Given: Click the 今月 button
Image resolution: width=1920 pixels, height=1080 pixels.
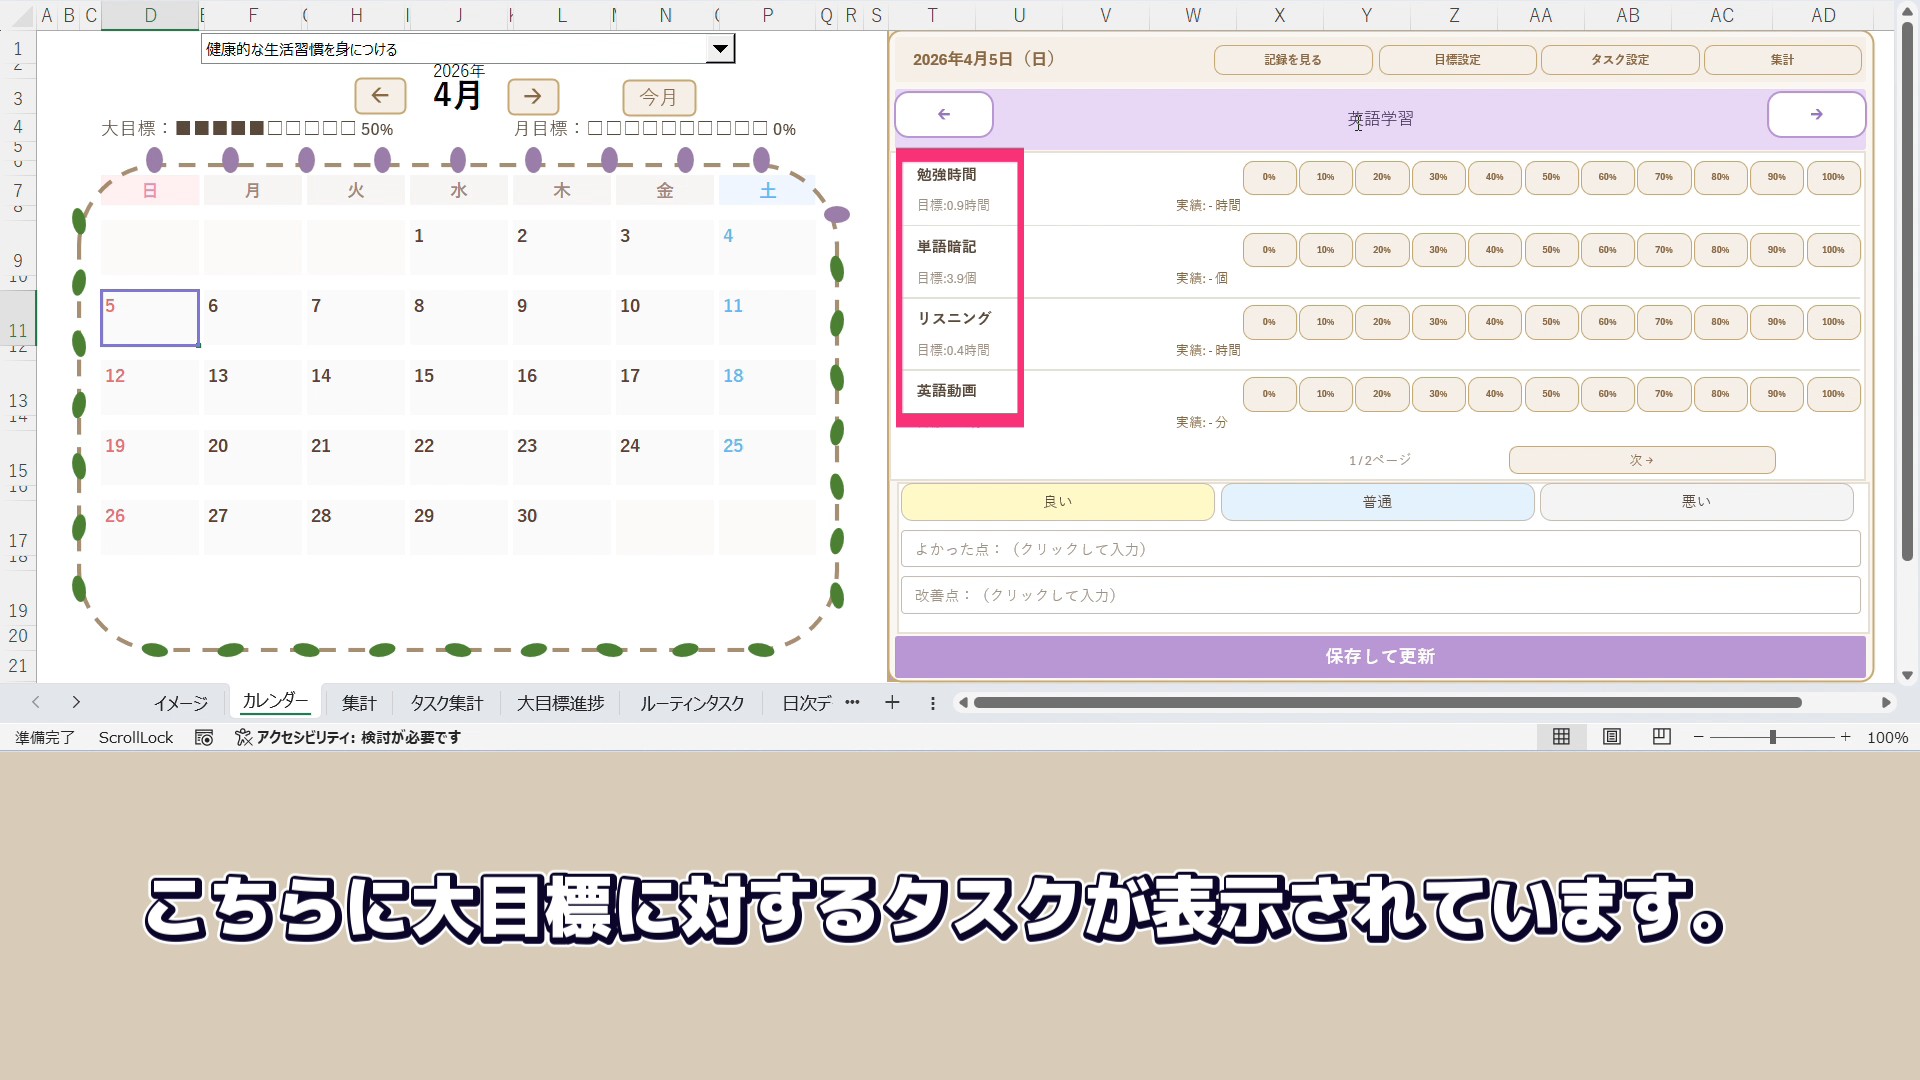Looking at the screenshot, I should (x=659, y=97).
